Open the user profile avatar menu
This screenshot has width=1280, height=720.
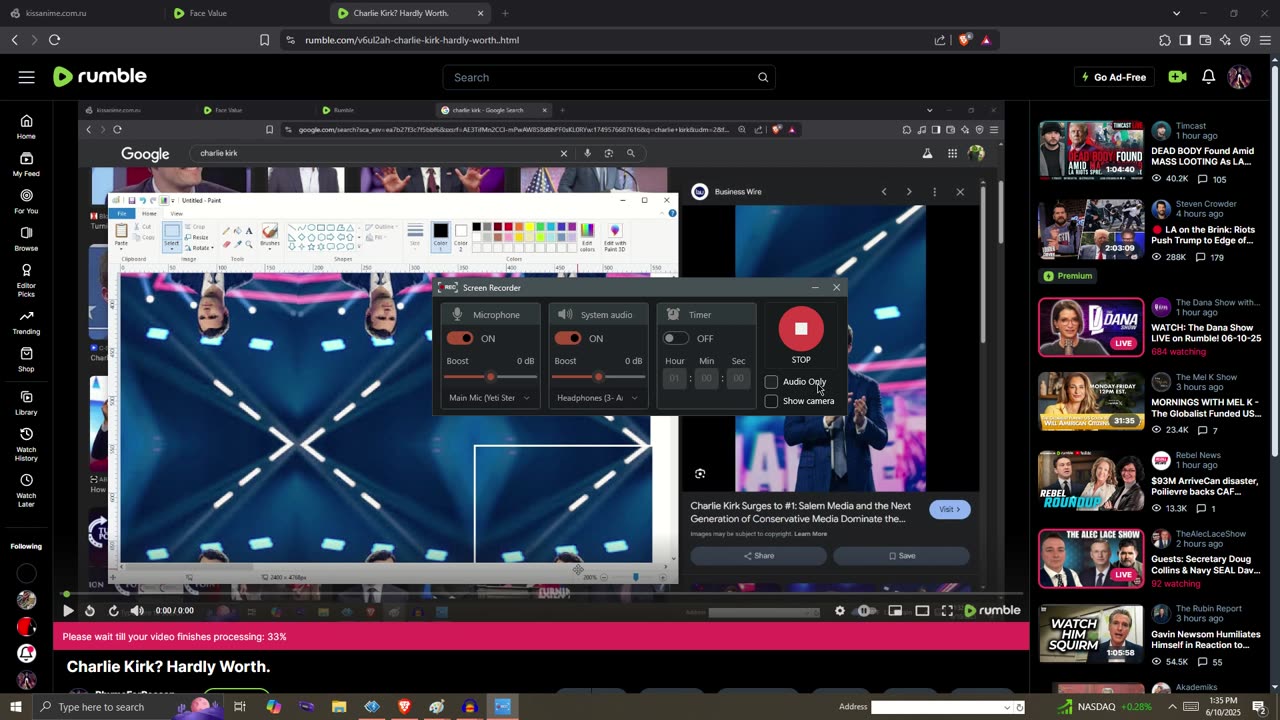[x=1239, y=77]
